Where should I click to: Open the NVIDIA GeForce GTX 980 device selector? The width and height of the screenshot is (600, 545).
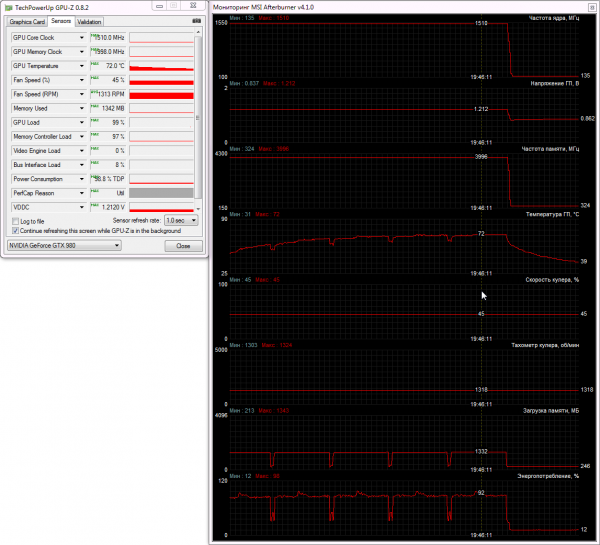[x=64, y=245]
